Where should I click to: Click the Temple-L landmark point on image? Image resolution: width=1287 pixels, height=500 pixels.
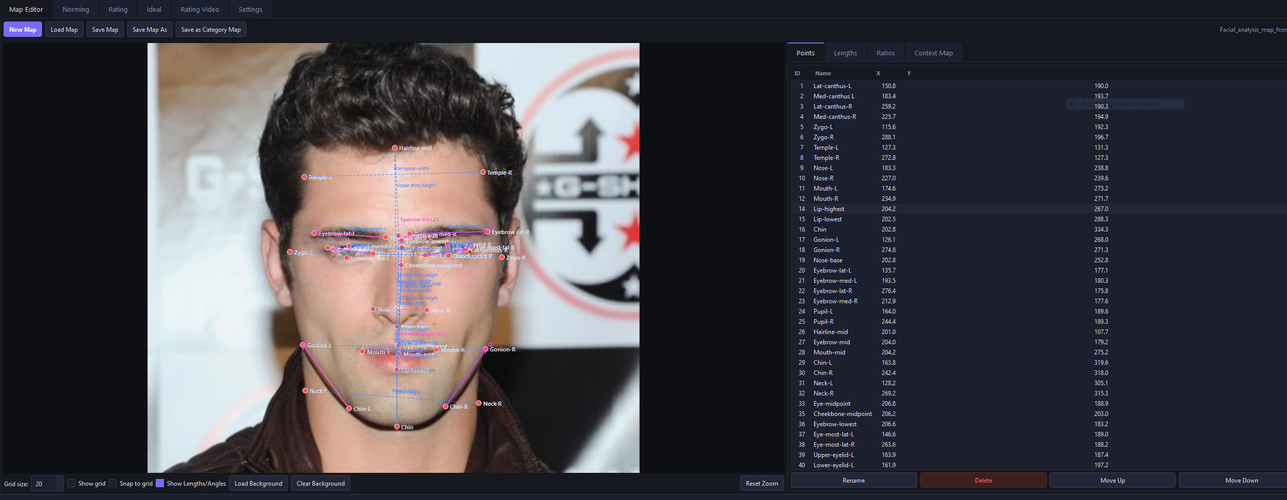pos(304,177)
